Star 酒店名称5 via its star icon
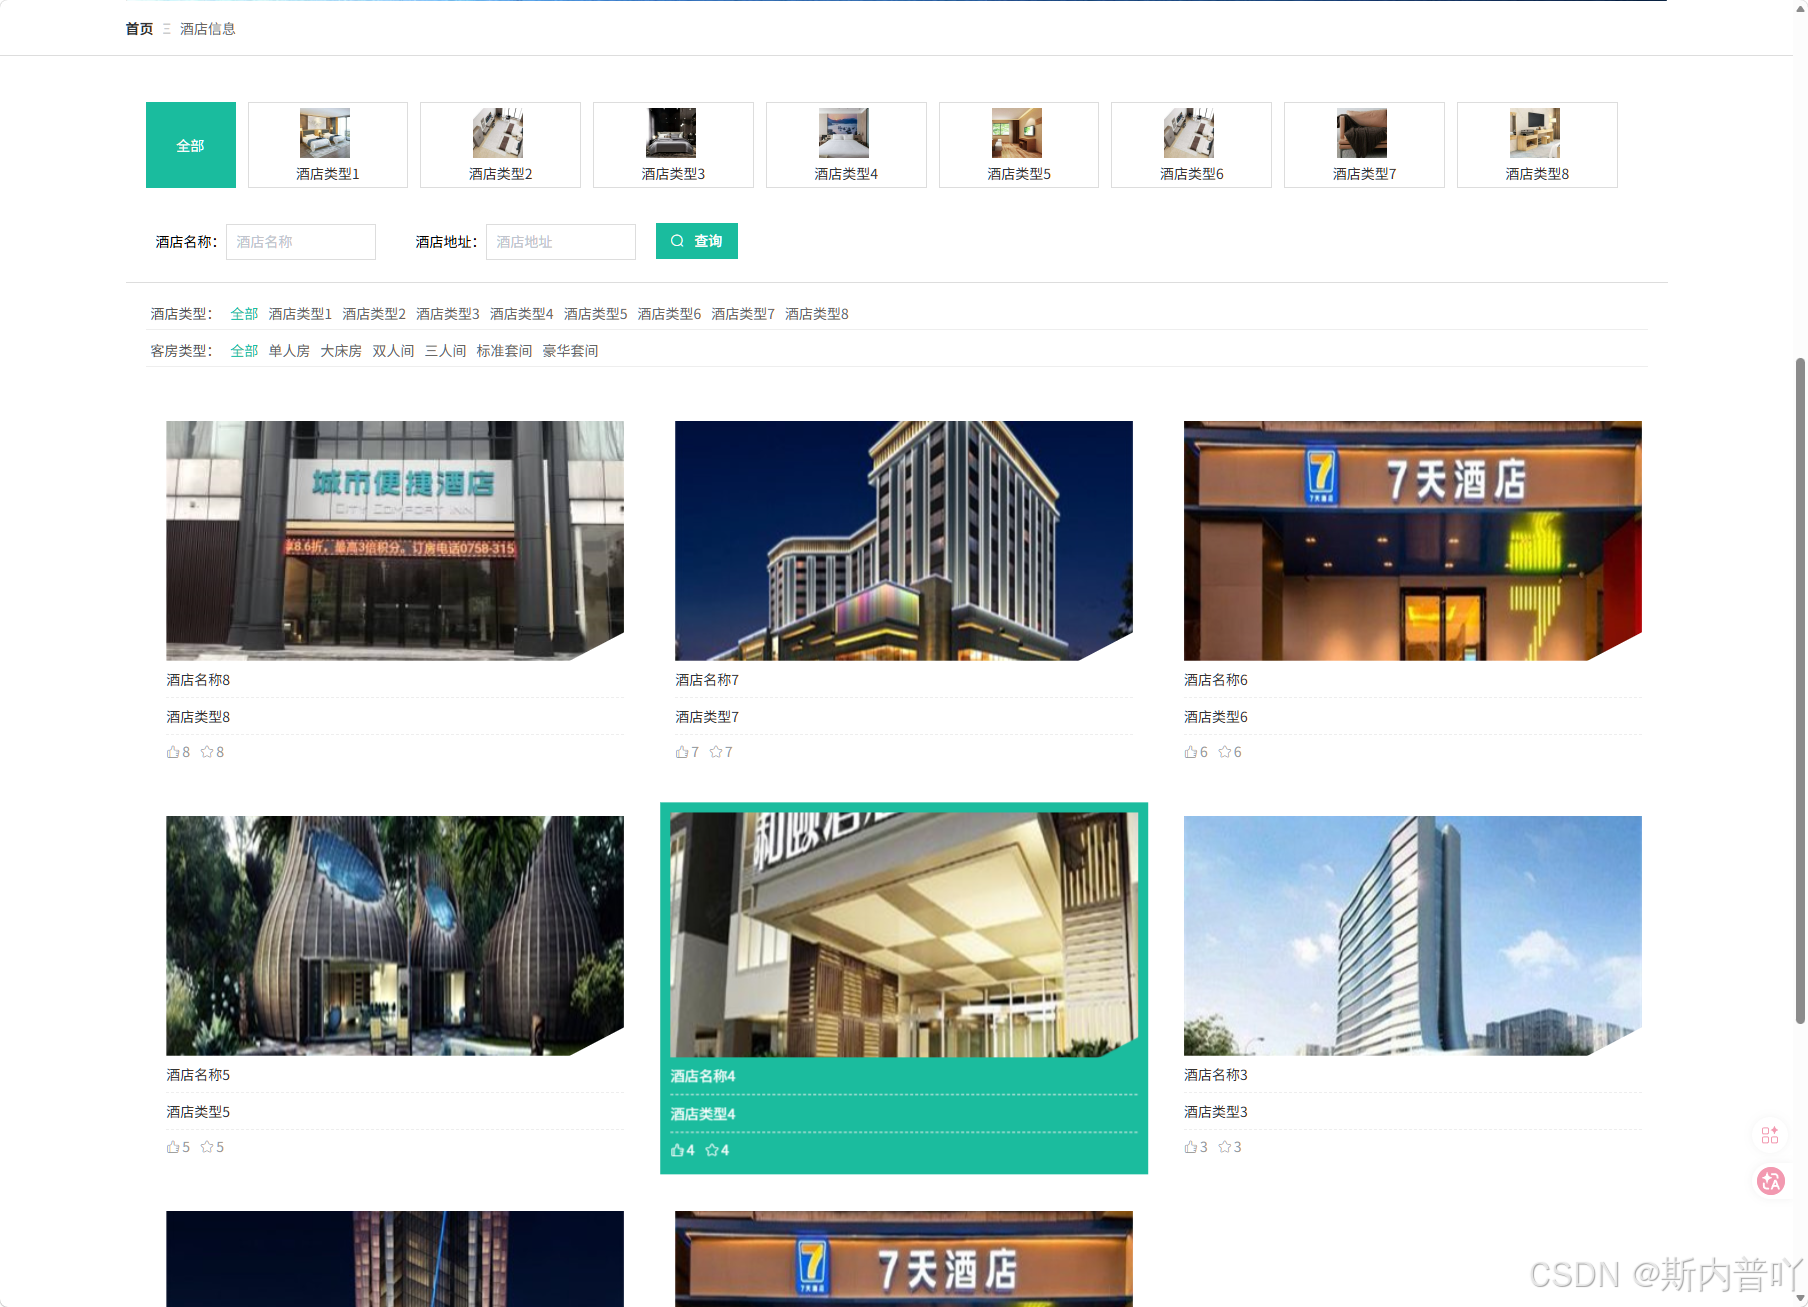The width and height of the screenshot is (1808, 1307). point(207,1147)
